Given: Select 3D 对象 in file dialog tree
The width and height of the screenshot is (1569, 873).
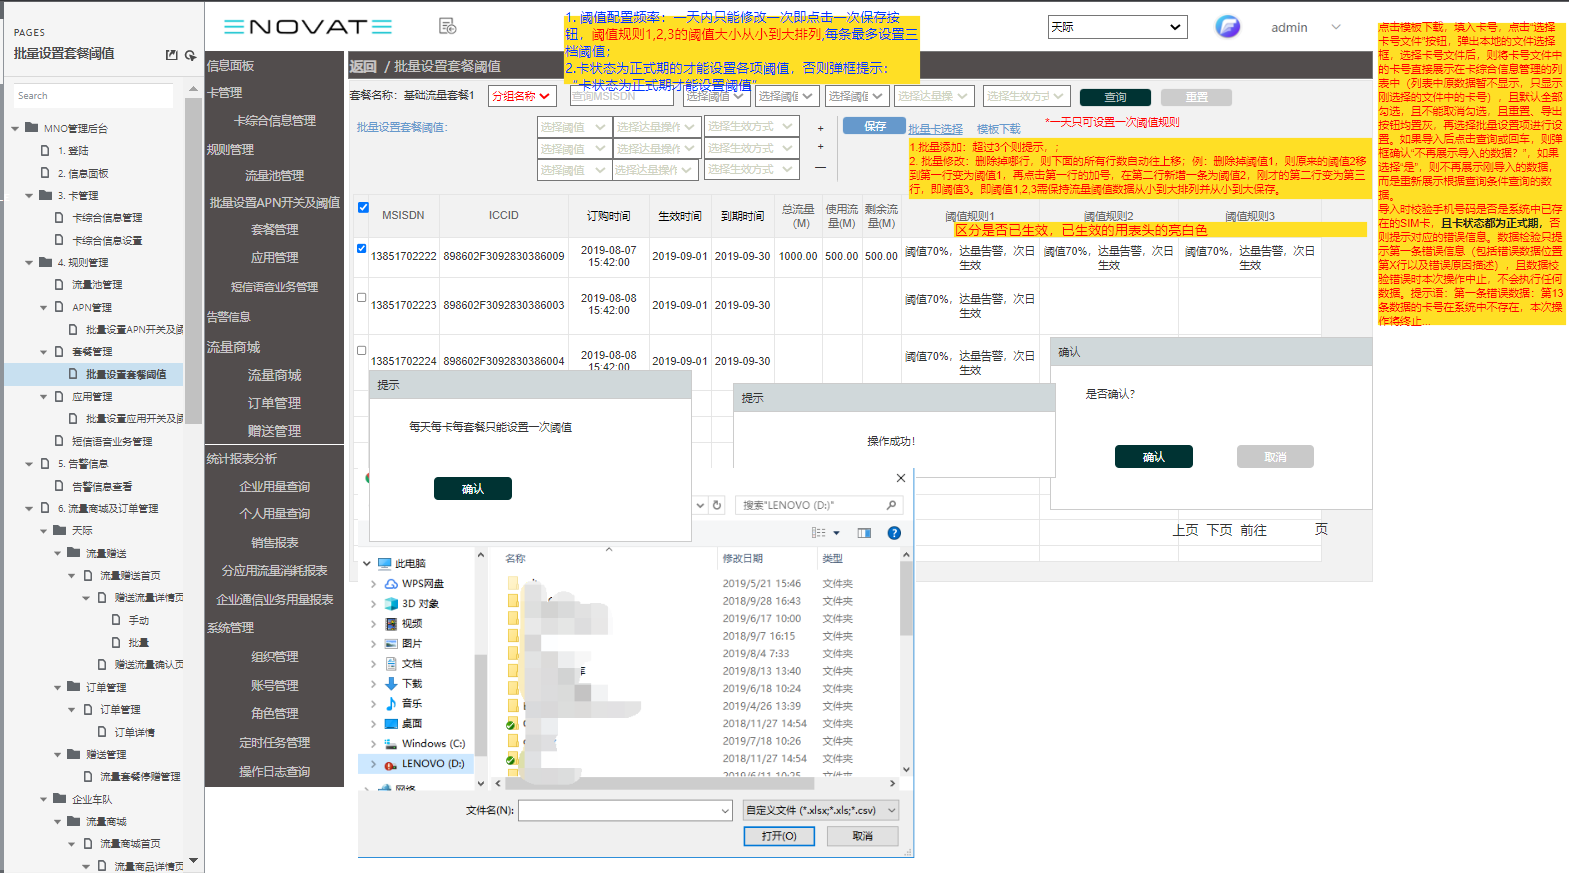Looking at the screenshot, I should coord(420,603).
